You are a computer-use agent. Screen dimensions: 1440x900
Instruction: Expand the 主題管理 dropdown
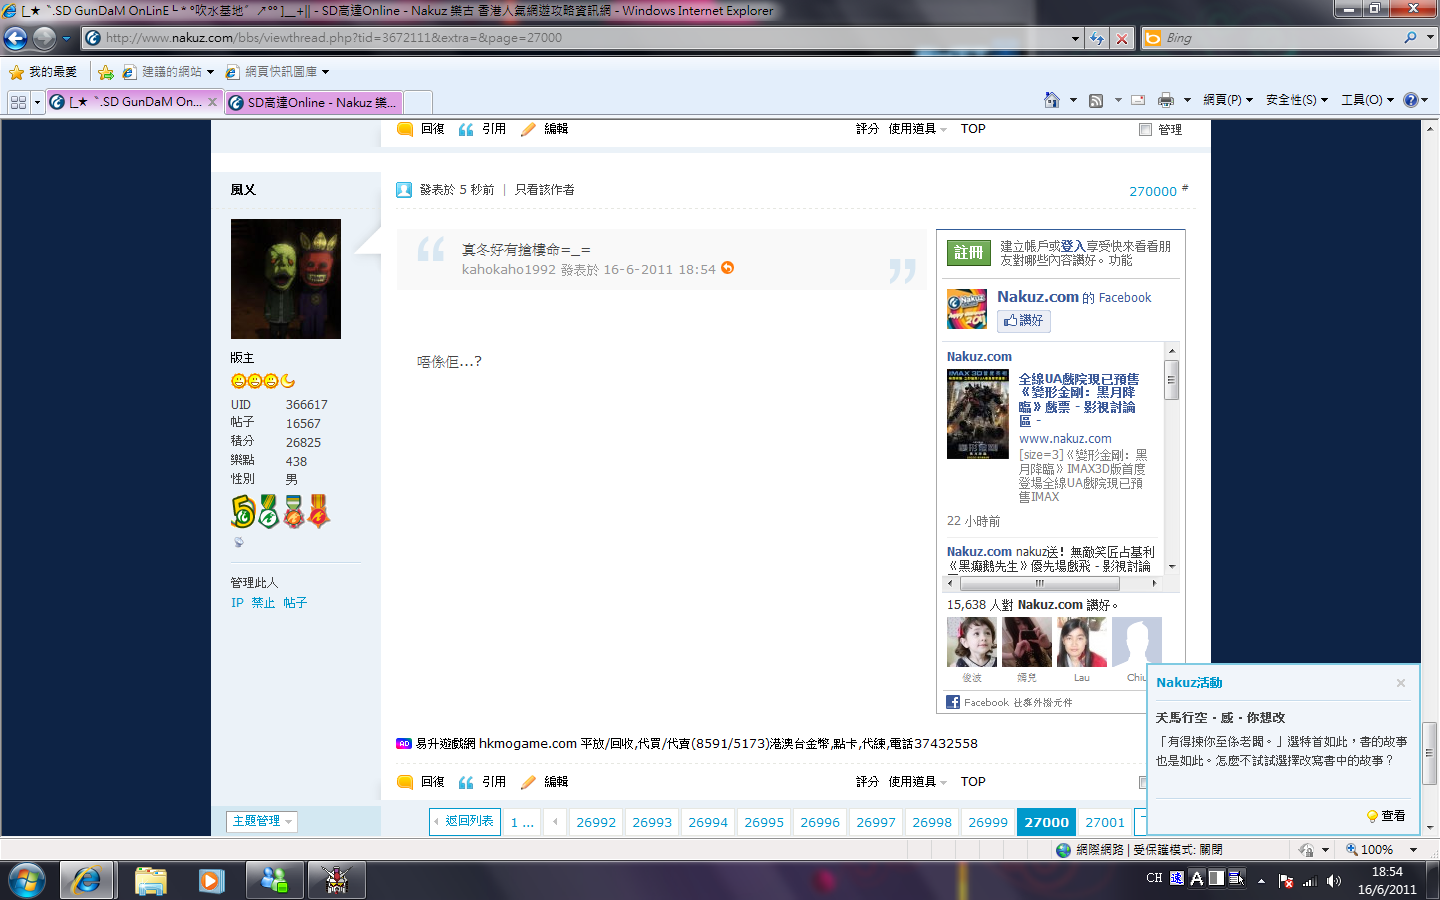262,821
